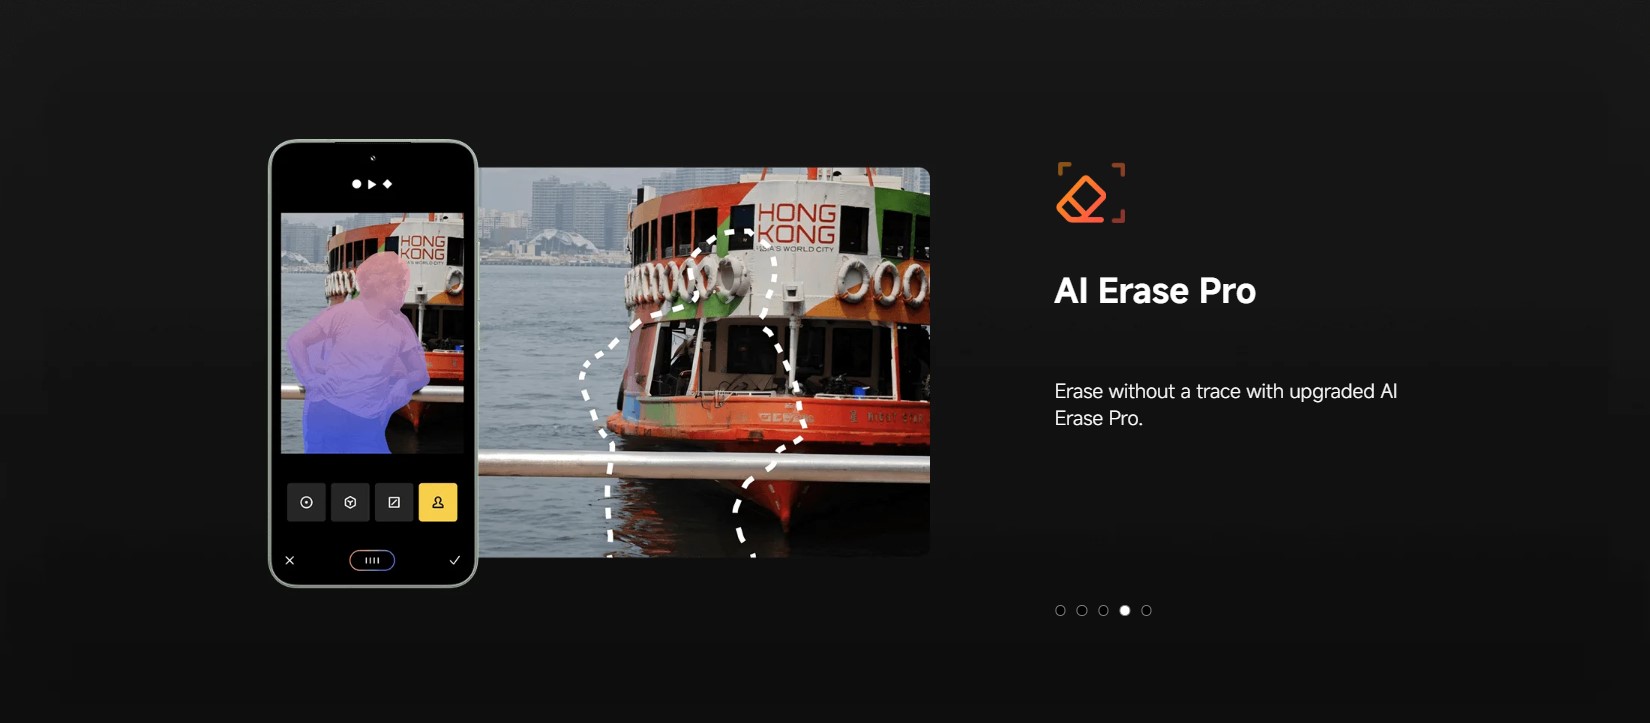
Task: Tap the circle-dot erase tool icon
Action: pyautogui.click(x=306, y=502)
